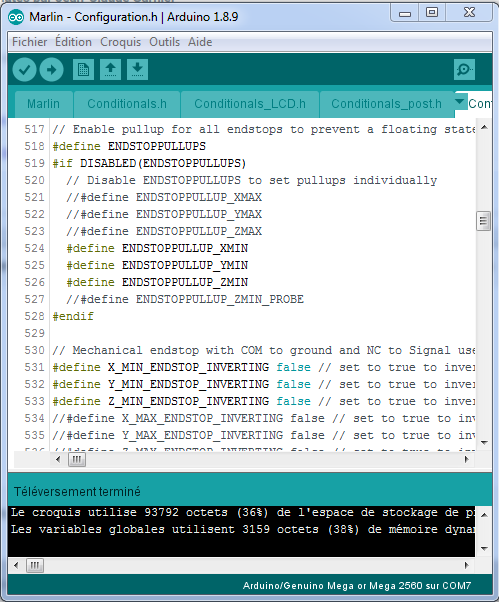Open the Fichier menu
The image size is (499, 602).
tap(30, 42)
